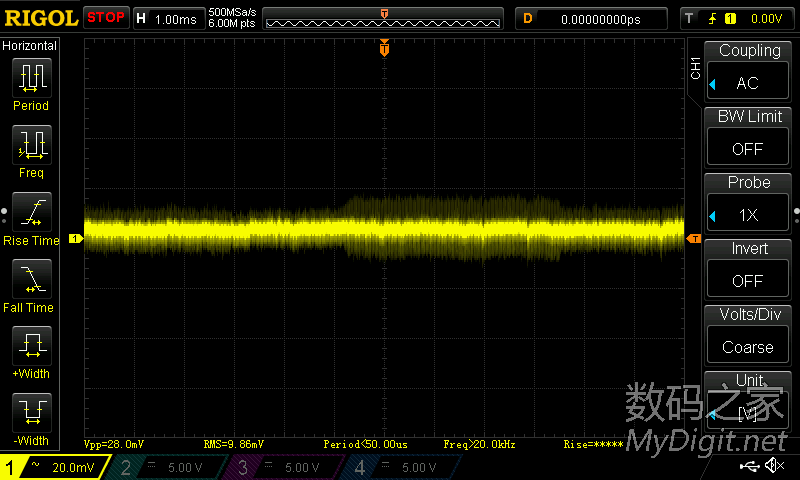Select channel 2 tab showing 5.00 V

click(x=169, y=467)
